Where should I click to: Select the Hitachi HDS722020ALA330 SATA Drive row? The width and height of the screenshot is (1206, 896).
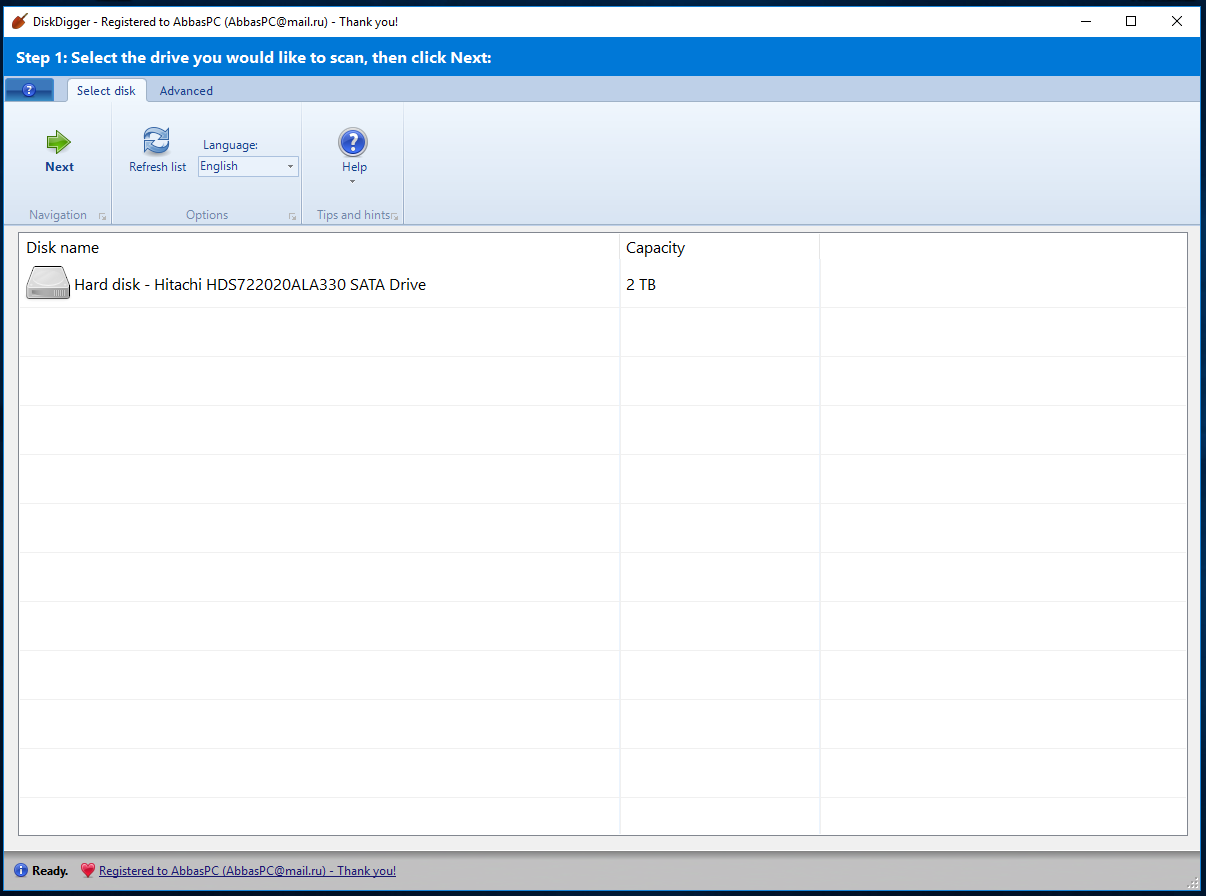pos(603,285)
